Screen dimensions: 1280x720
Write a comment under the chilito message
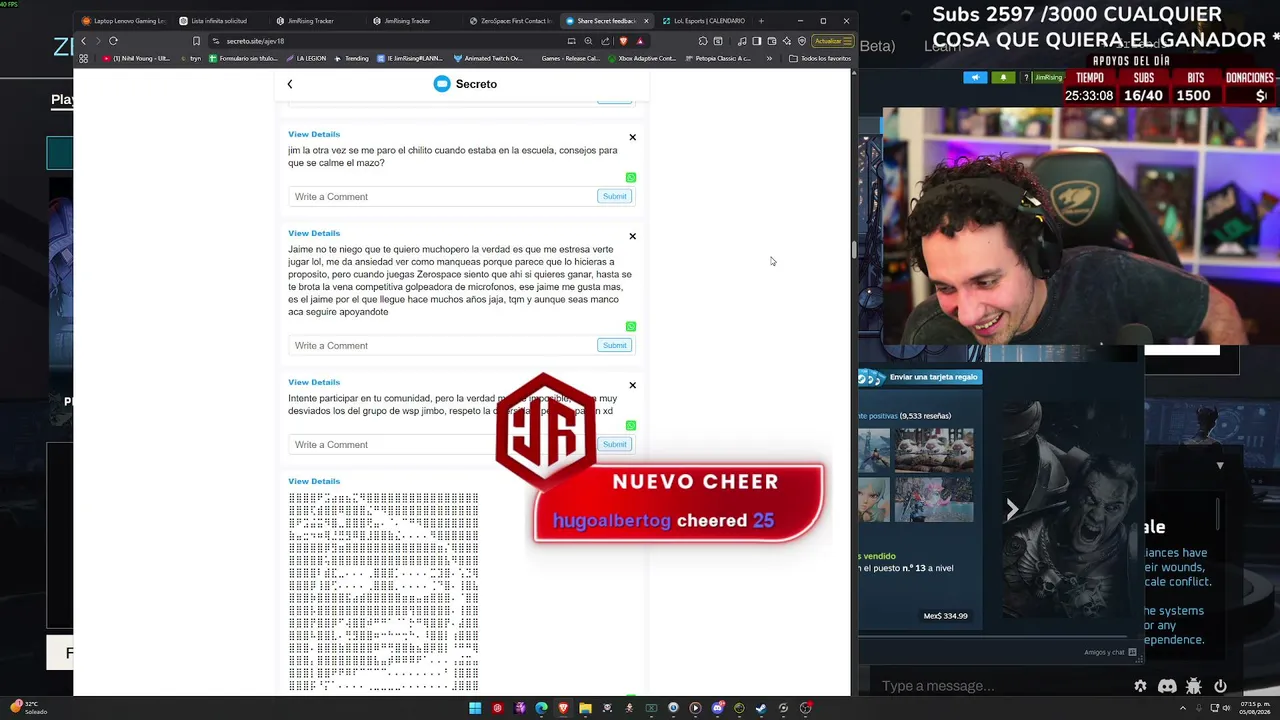click(442, 196)
